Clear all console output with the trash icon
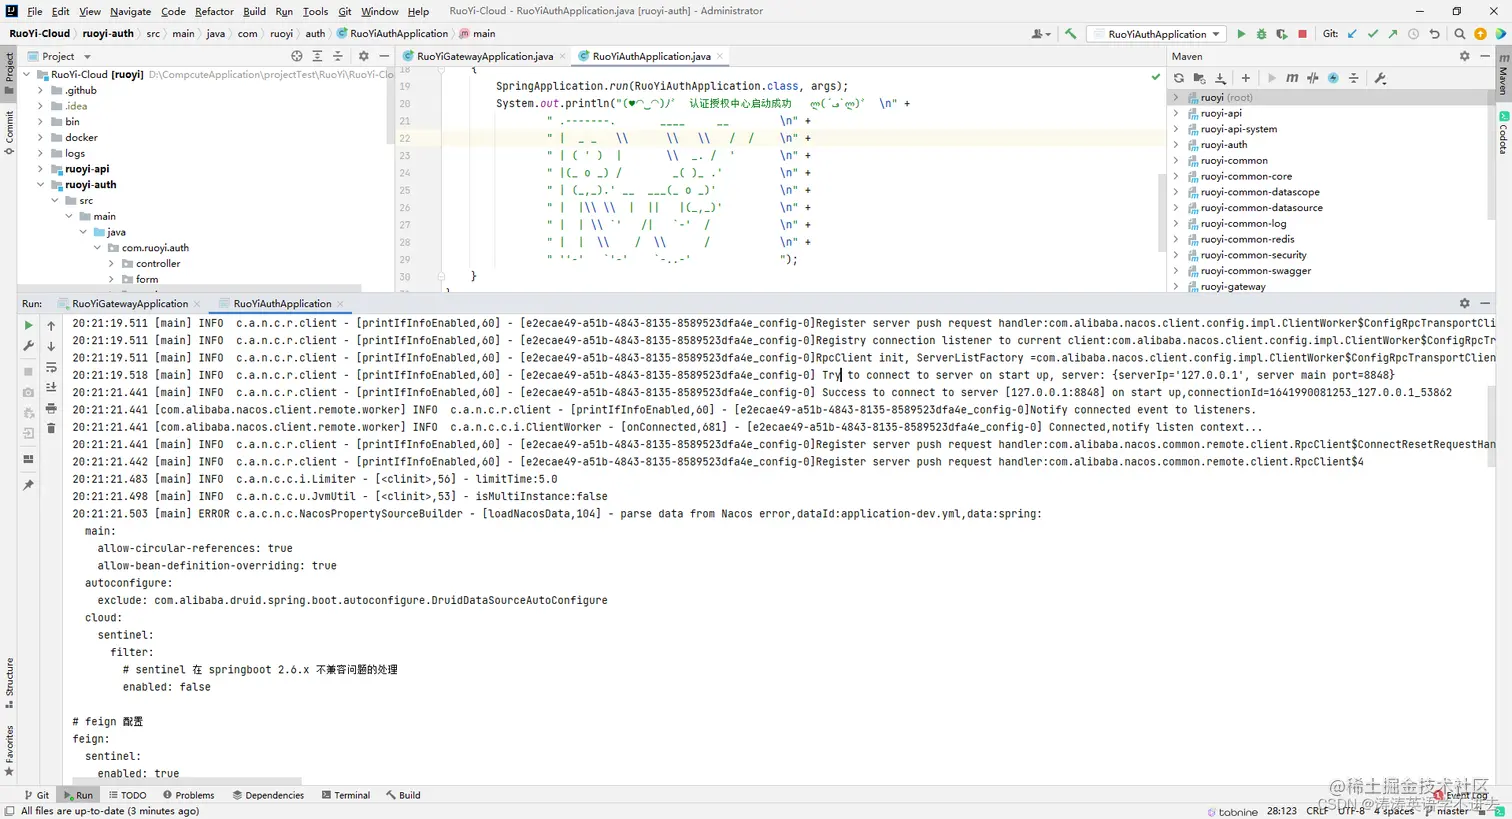Viewport: 1512px width, 819px height. click(51, 428)
